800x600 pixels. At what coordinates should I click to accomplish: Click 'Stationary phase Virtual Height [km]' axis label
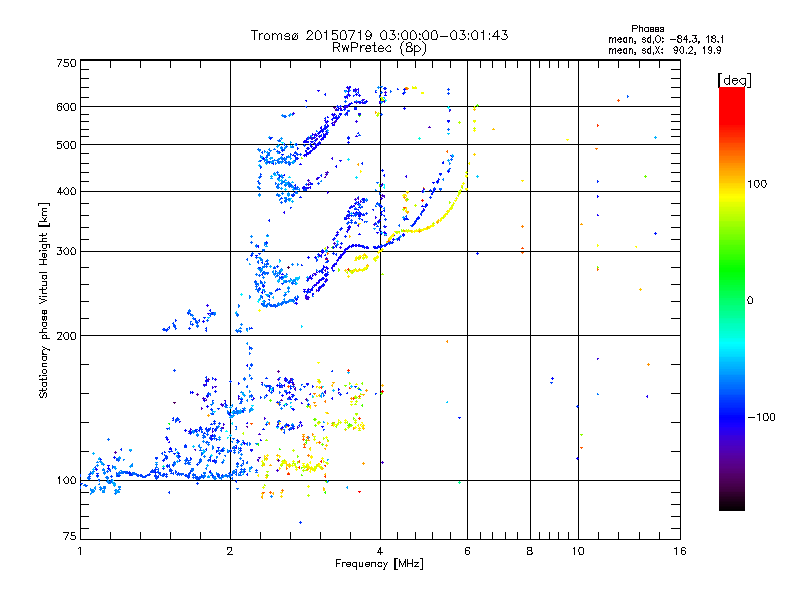click(44, 300)
